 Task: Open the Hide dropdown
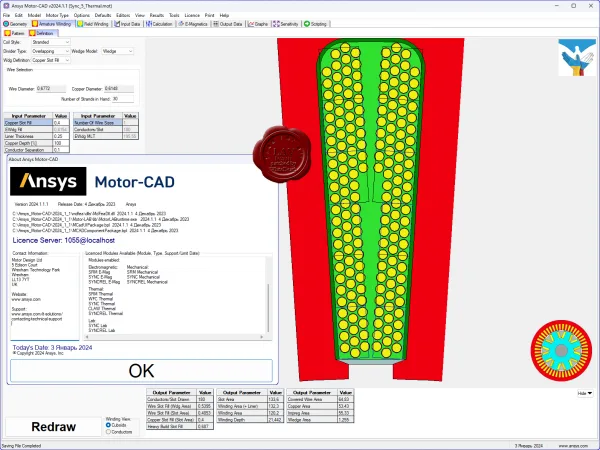click(585, 393)
